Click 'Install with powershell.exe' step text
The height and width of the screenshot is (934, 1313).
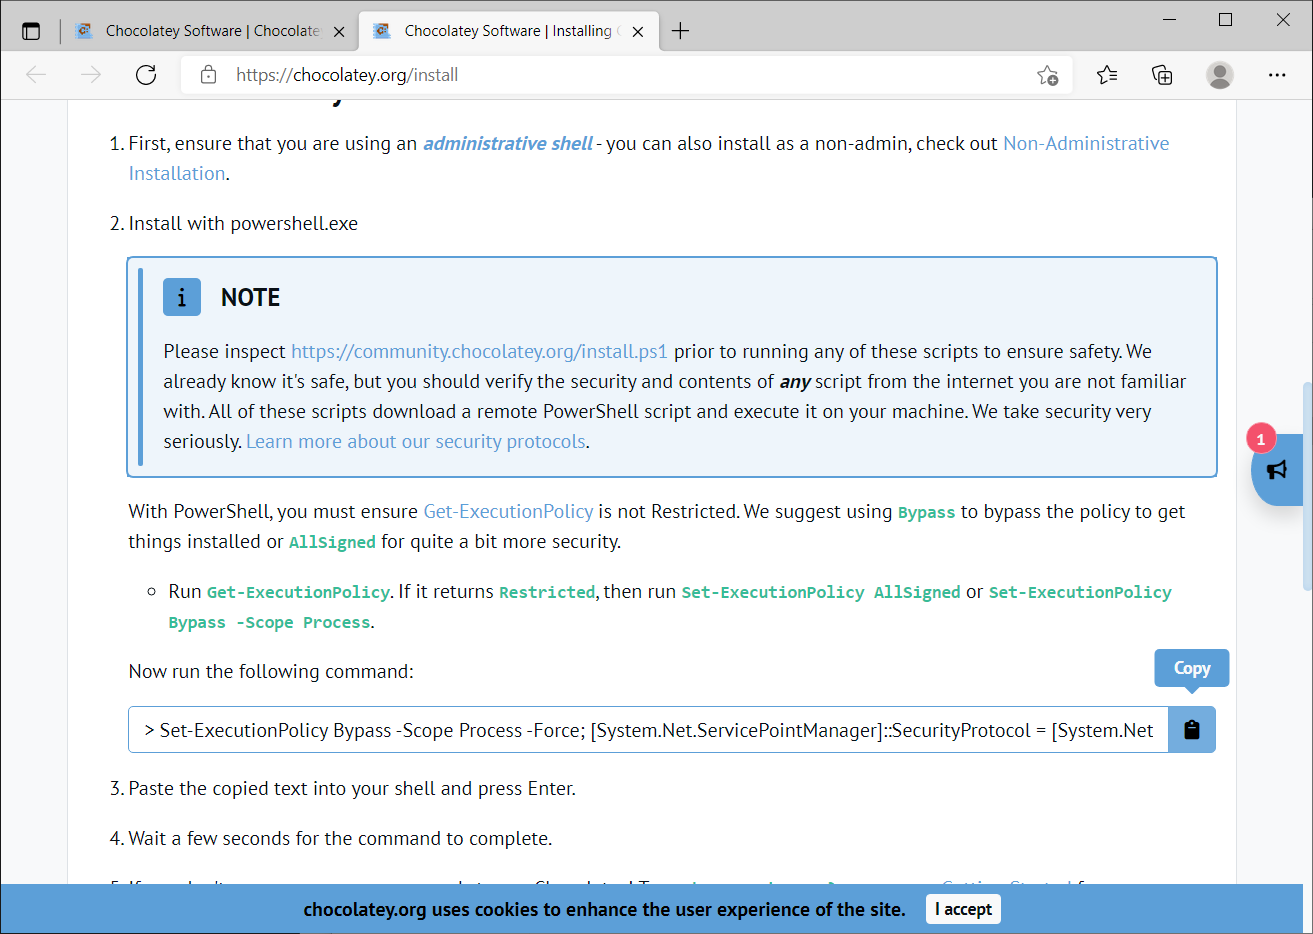pyautogui.click(x=243, y=223)
